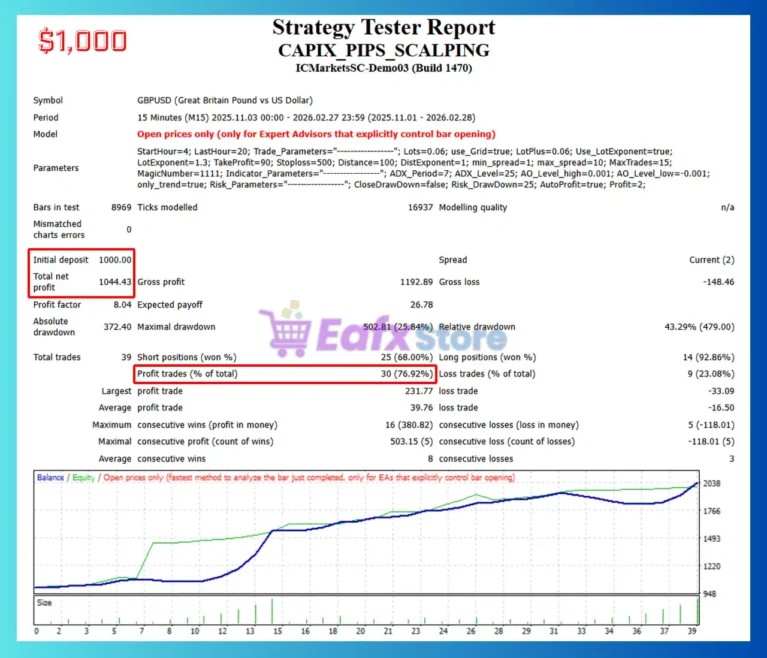Image resolution: width=767 pixels, height=658 pixels.
Task: Click the Modelling quality n/a value
Action: coord(727,207)
